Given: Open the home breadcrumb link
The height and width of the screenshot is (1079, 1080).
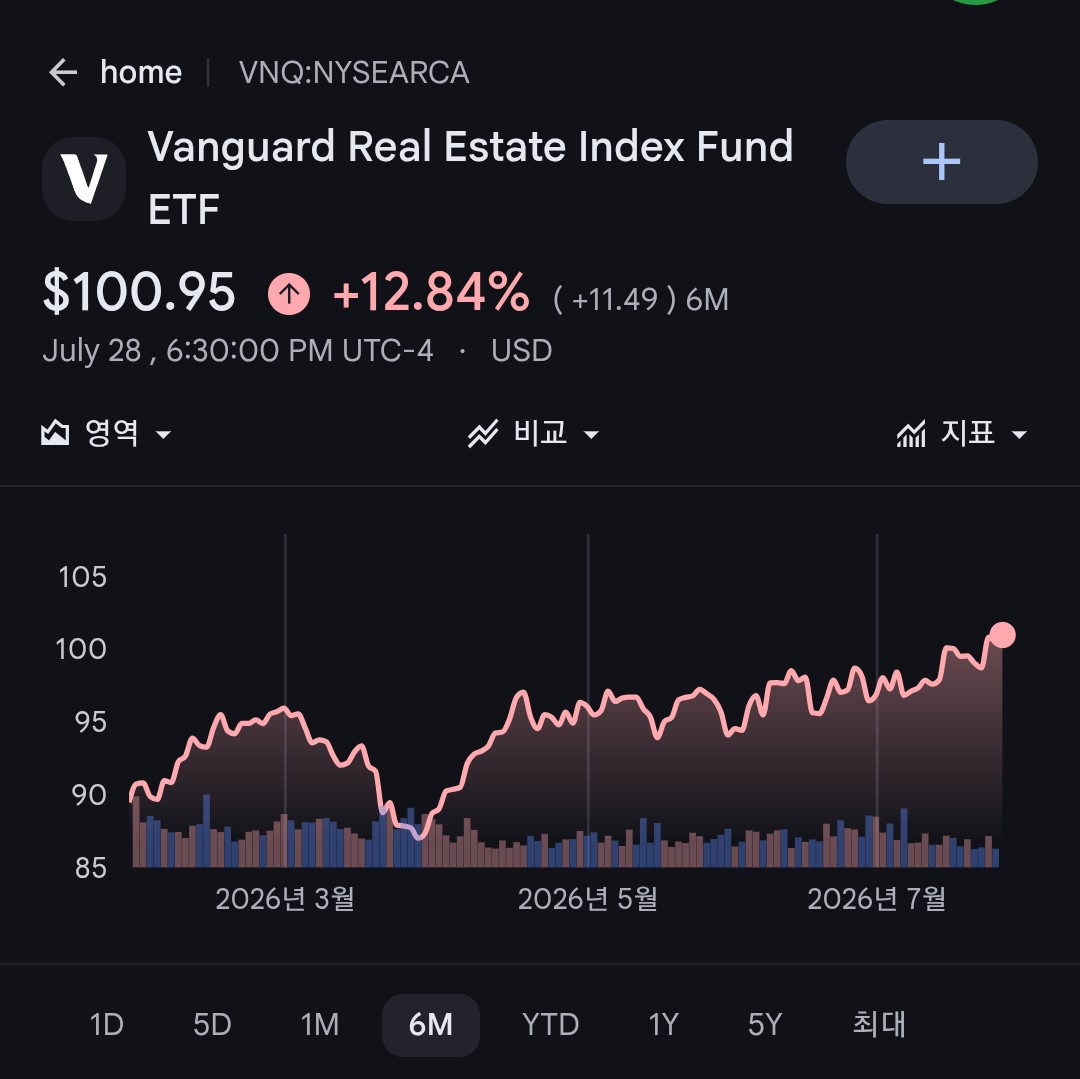Looking at the screenshot, I should click(141, 72).
